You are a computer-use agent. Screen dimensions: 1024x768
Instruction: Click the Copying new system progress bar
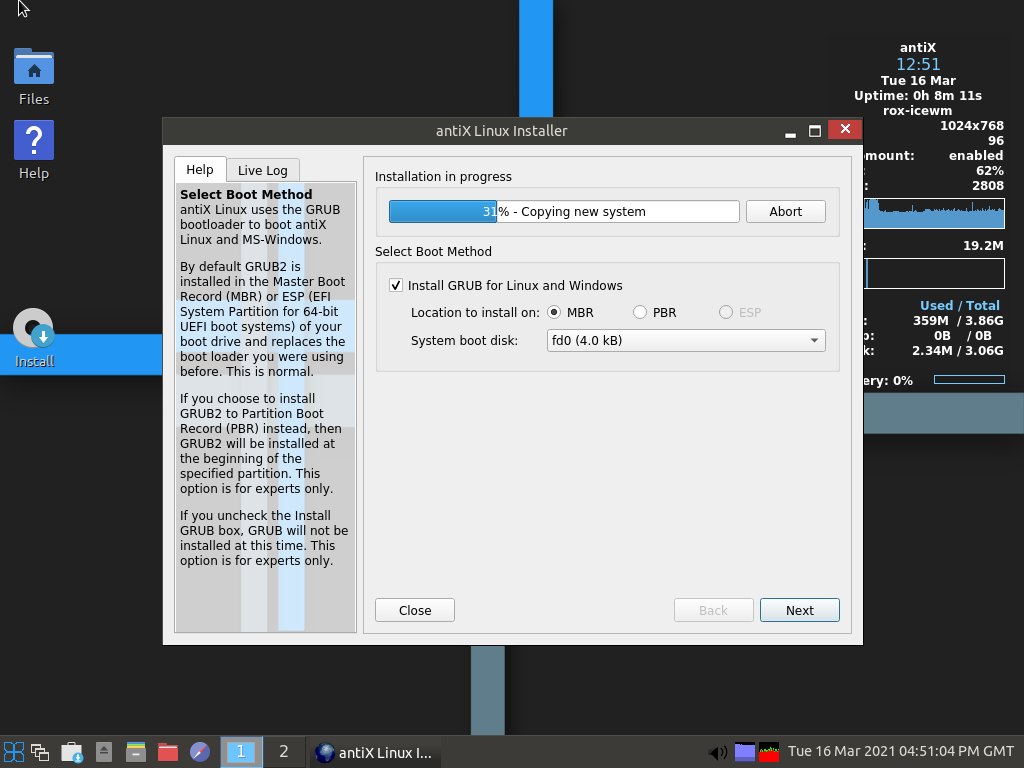[x=564, y=212]
